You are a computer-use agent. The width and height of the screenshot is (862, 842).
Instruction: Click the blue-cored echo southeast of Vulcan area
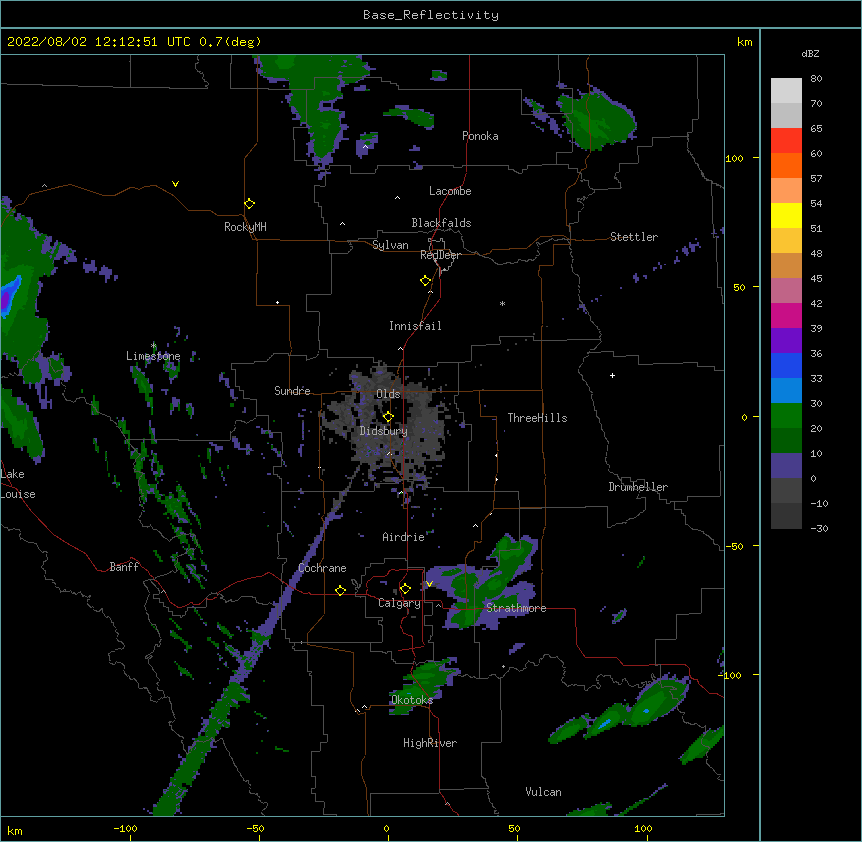(604, 723)
